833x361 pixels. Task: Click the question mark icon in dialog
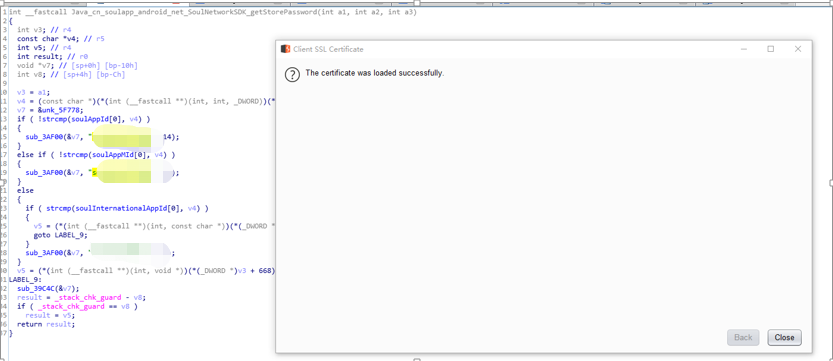(x=292, y=74)
